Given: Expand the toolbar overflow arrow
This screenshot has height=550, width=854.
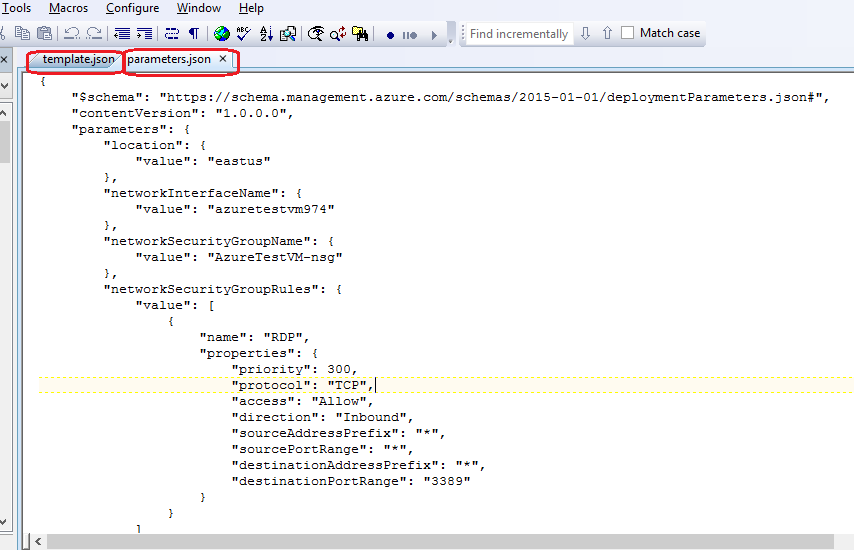Looking at the screenshot, I should click(450, 41).
